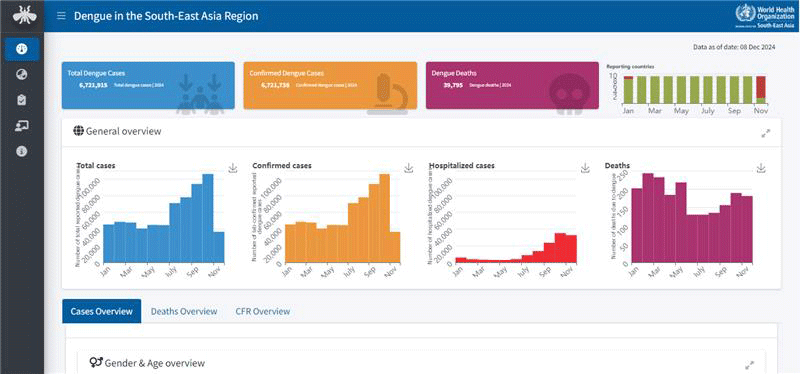
Task: Open the dashboard gauge sidebar icon
Action: pos(22,49)
